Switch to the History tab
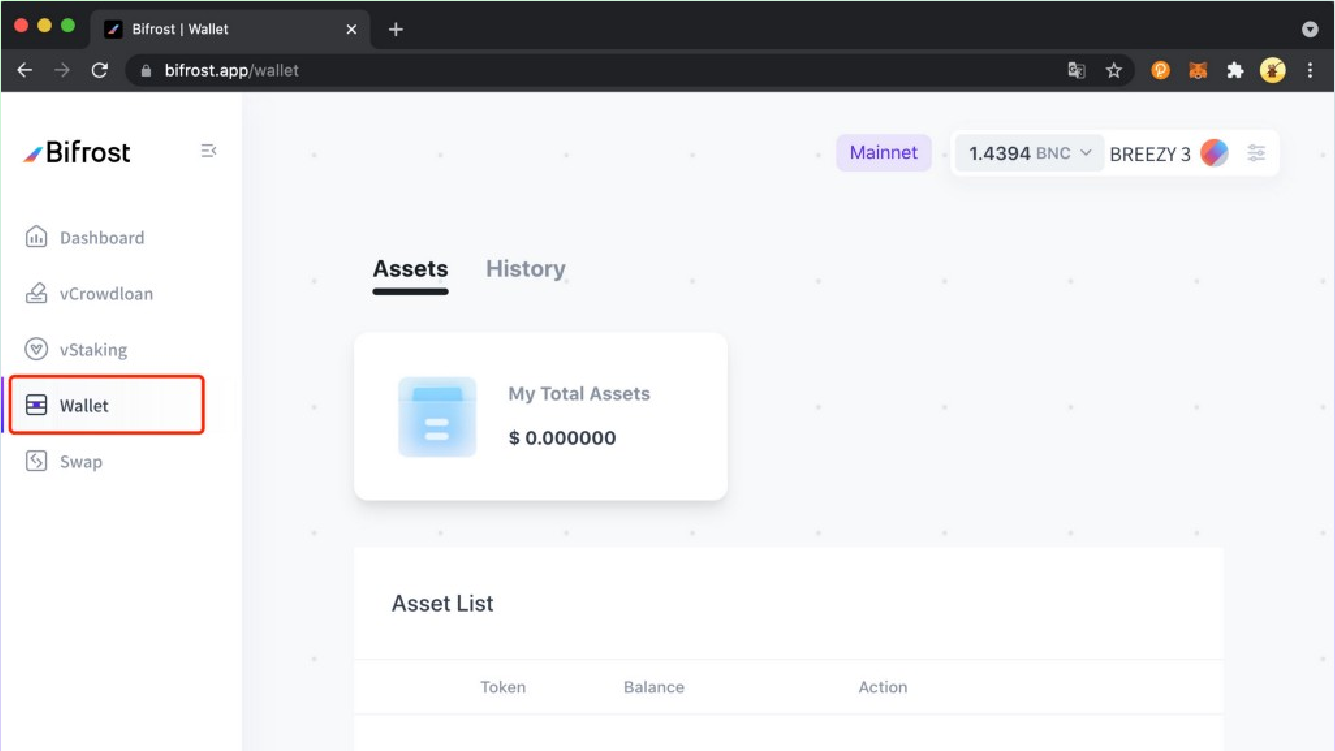This screenshot has height=751, width=1335. click(526, 269)
